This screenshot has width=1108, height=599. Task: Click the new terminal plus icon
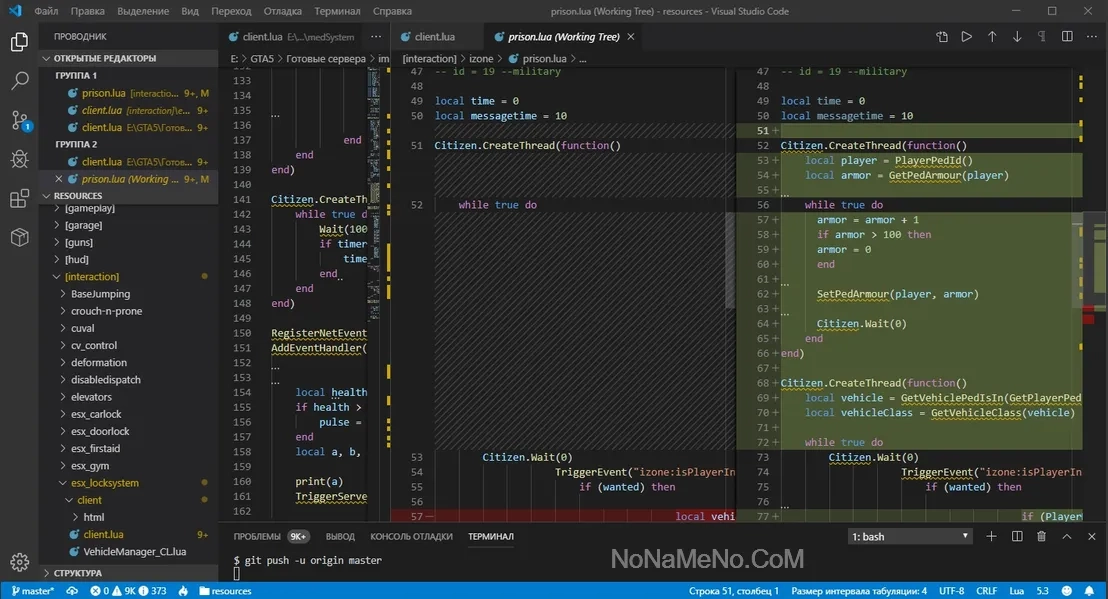click(x=992, y=537)
